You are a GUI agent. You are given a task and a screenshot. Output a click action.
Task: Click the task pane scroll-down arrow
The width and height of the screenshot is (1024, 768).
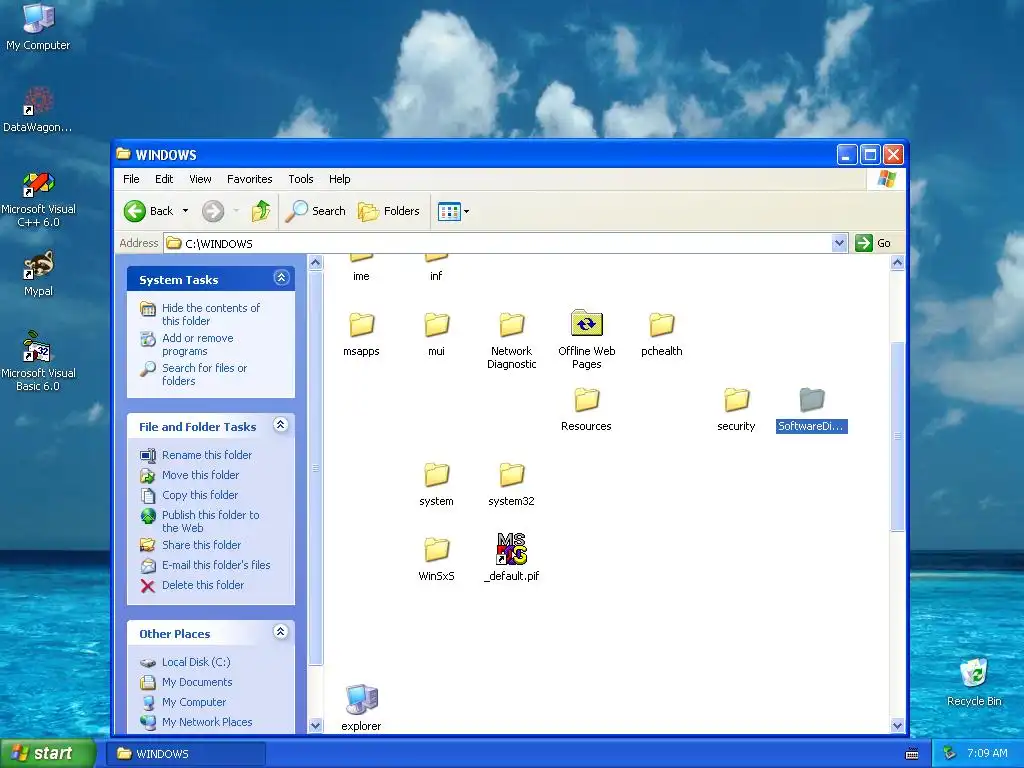315,726
